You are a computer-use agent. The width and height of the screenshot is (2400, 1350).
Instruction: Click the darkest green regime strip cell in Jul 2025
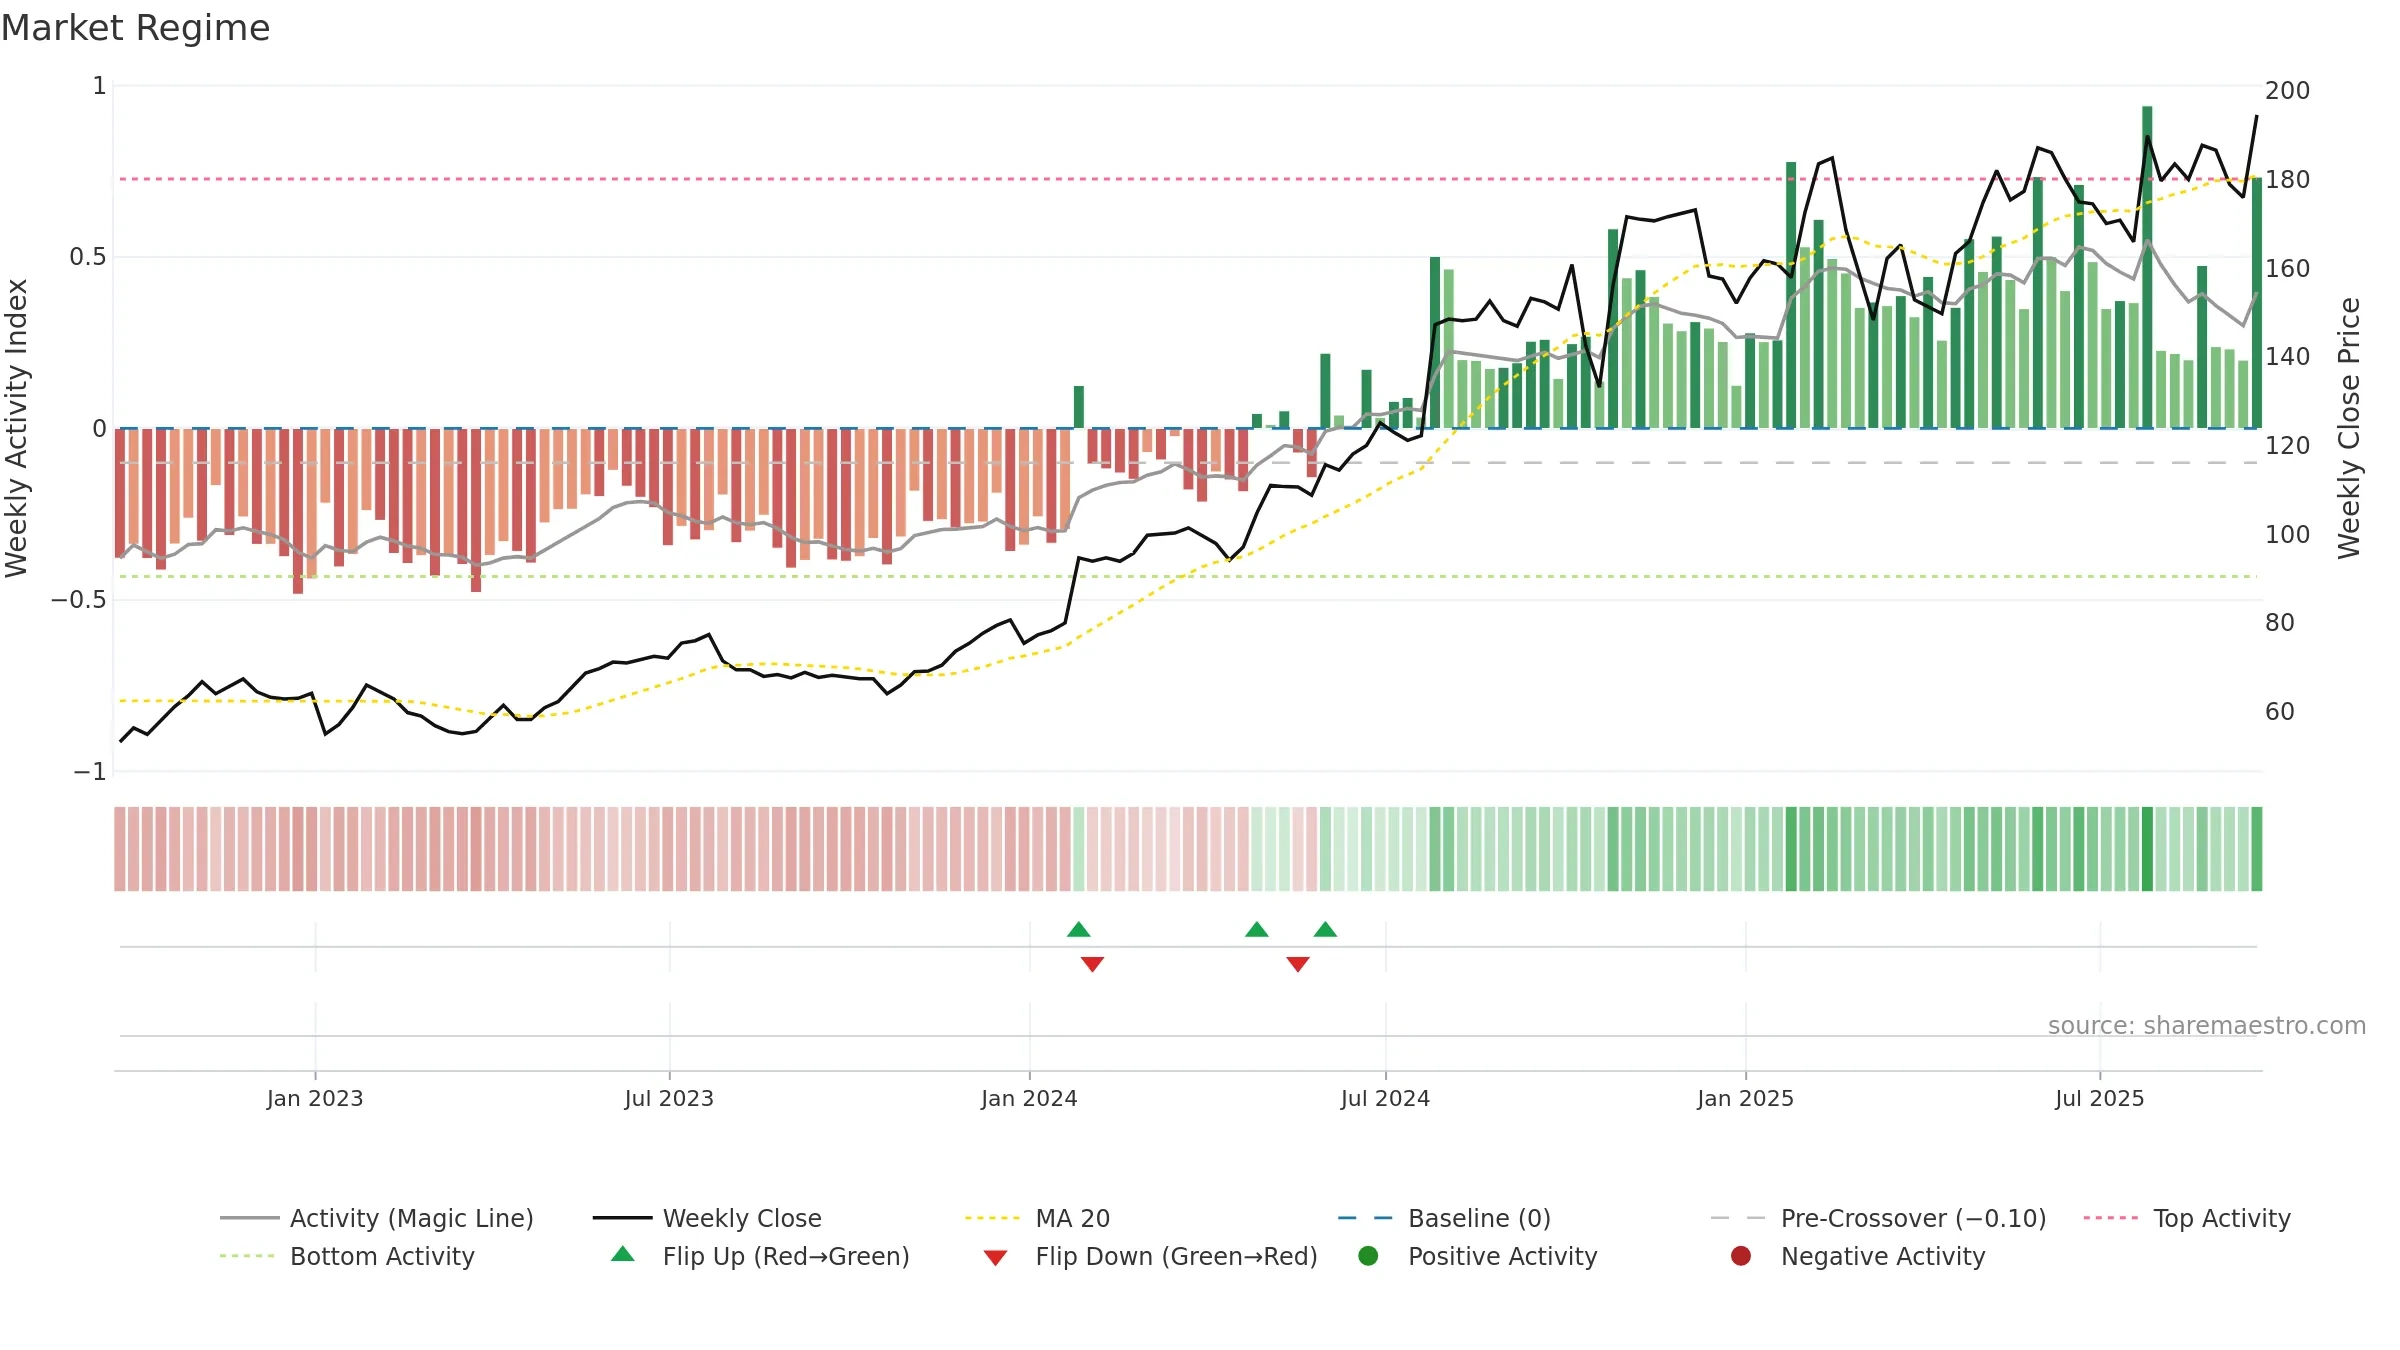[2147, 849]
